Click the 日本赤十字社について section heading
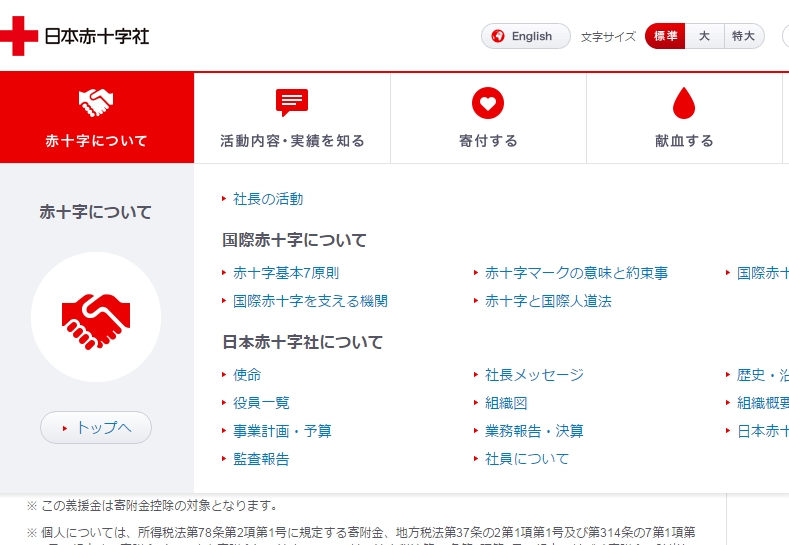Image resolution: width=789 pixels, height=545 pixels. 302,343
